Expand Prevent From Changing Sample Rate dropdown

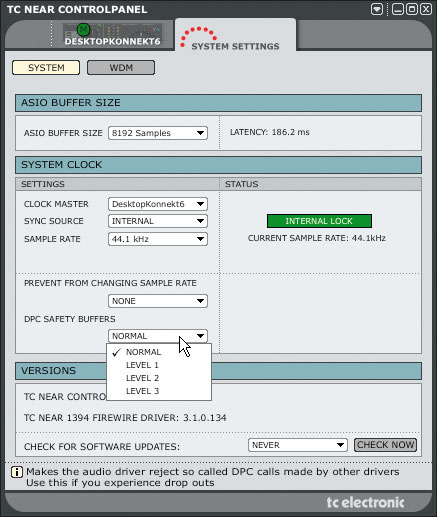(x=158, y=301)
